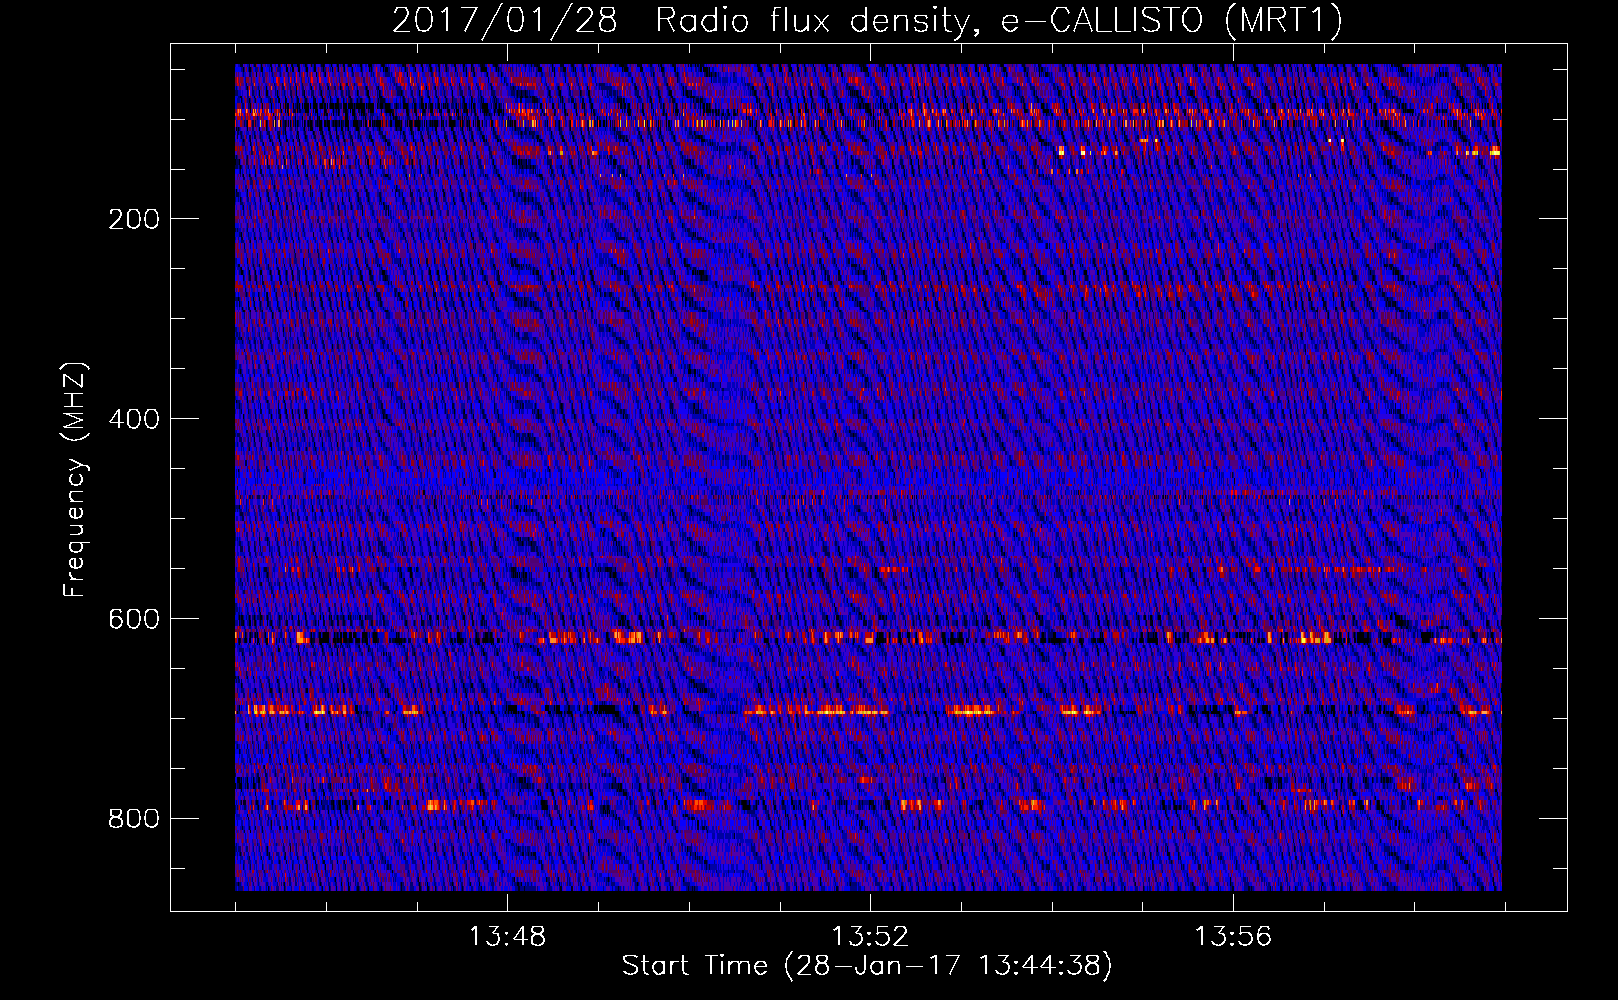Click the 400 frequency tick label
1618x1000 pixels.
pyautogui.click(x=134, y=419)
